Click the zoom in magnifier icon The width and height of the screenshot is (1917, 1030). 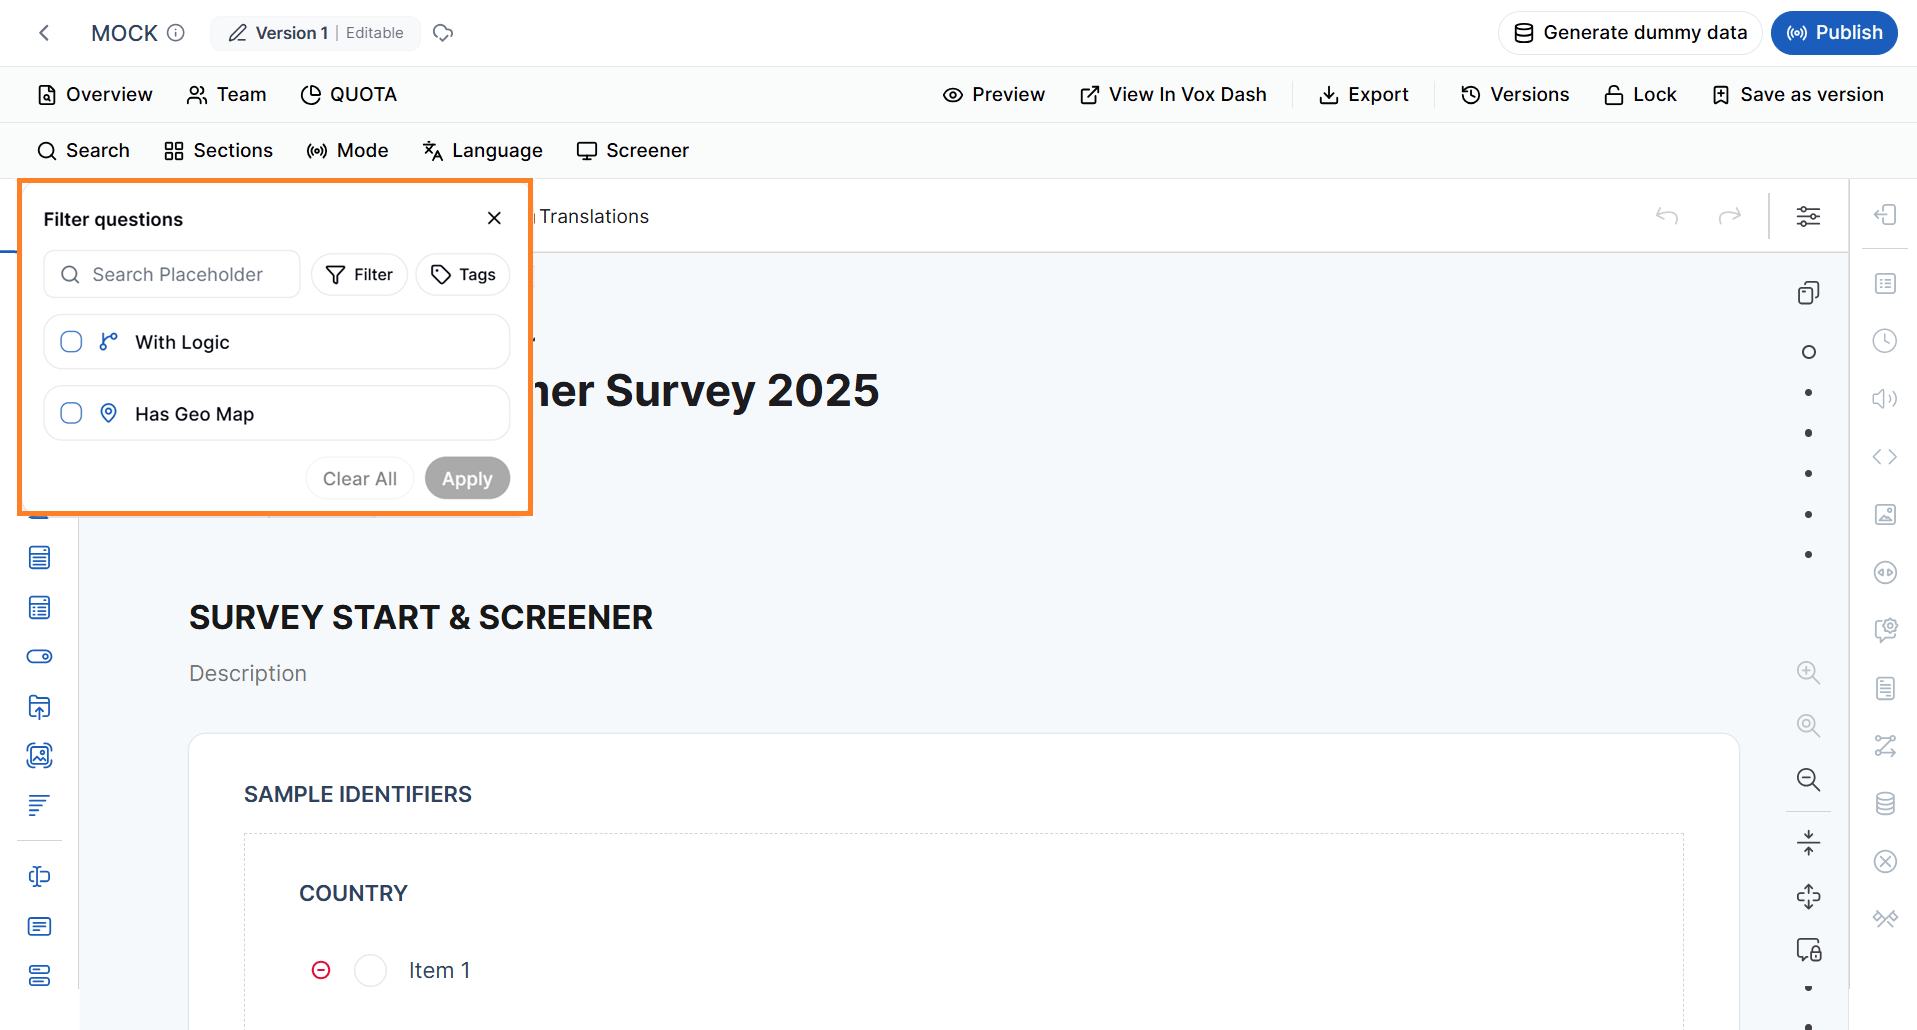pos(1808,672)
